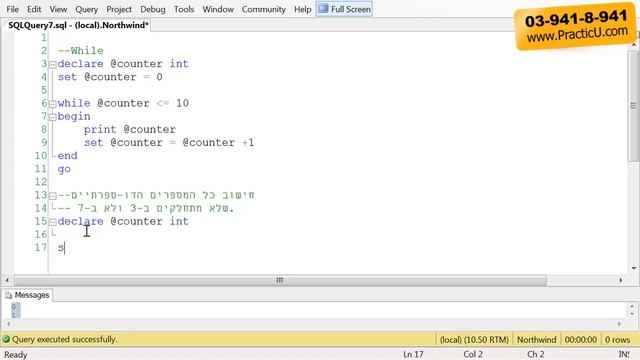Click the query success status icon
The width and height of the screenshot is (640, 360).
point(6,339)
